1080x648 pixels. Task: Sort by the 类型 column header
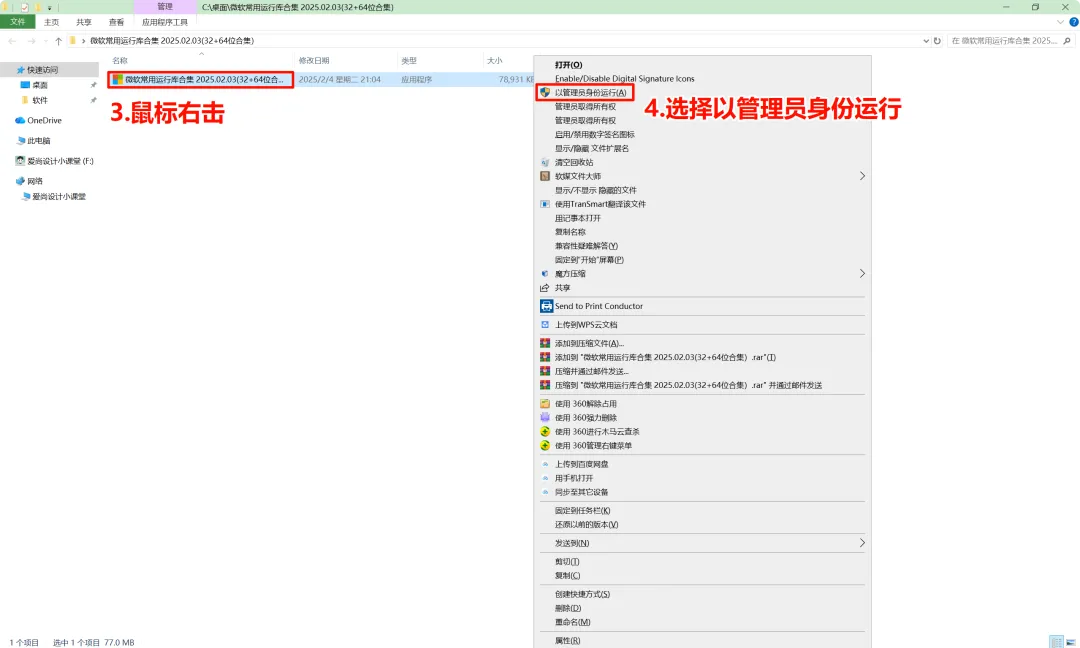[x=409, y=61]
